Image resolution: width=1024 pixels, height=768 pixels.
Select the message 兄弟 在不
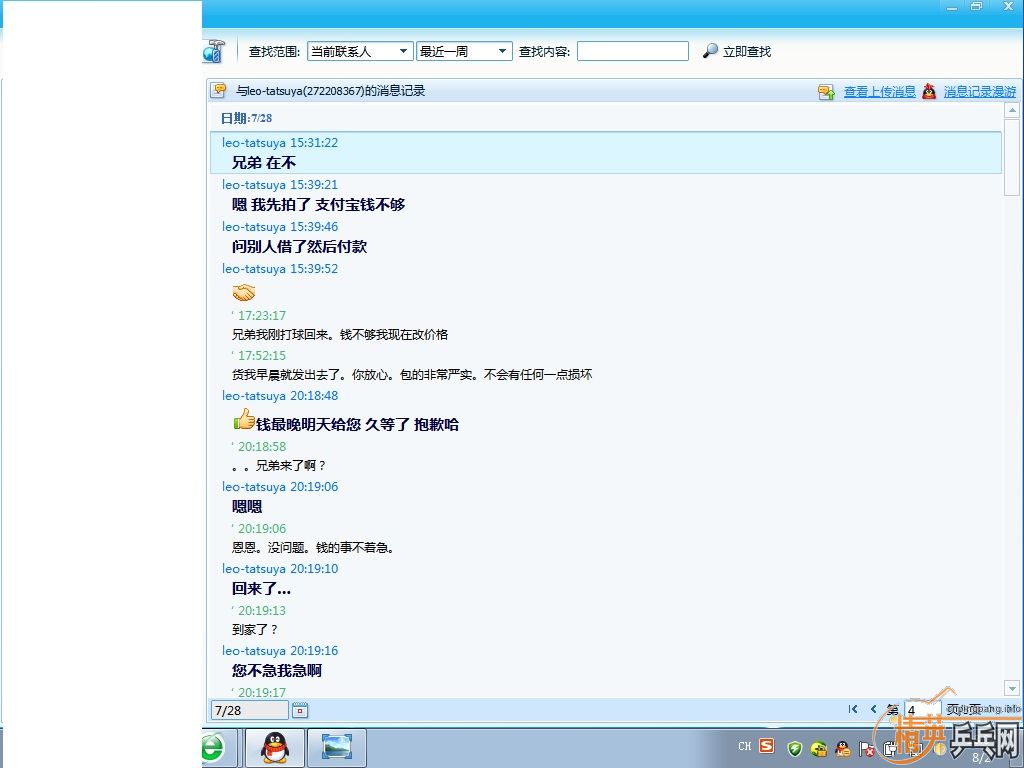tap(264, 163)
